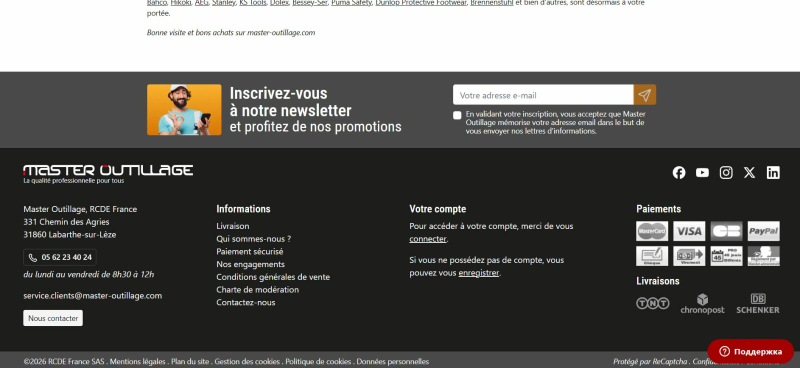
Task: Click the MasterCard payment icon
Action: pyautogui.click(x=652, y=231)
